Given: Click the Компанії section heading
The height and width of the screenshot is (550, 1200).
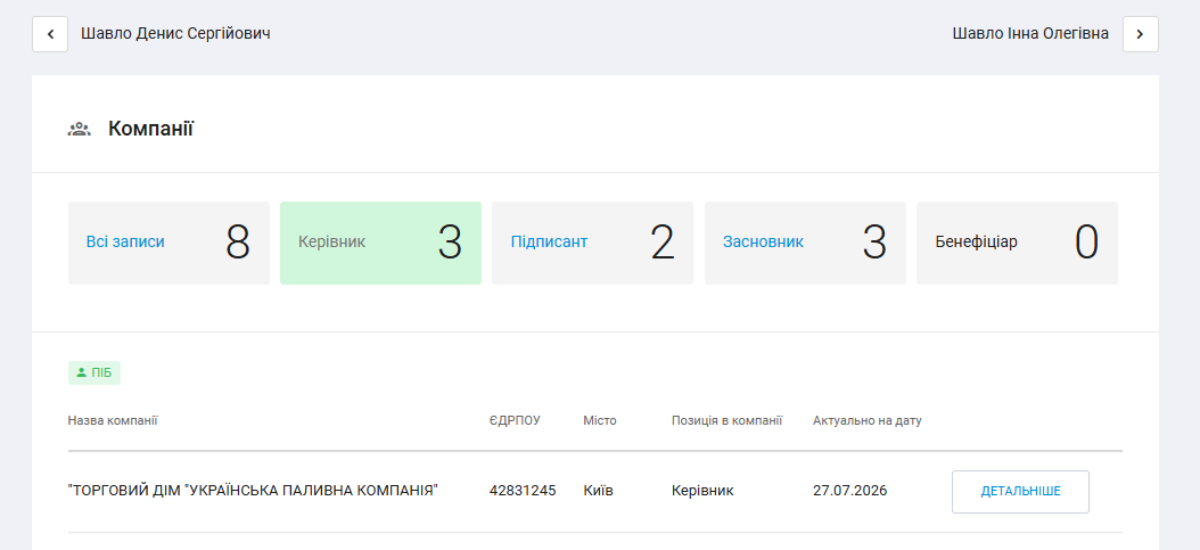Looking at the screenshot, I should pyautogui.click(x=151, y=129).
